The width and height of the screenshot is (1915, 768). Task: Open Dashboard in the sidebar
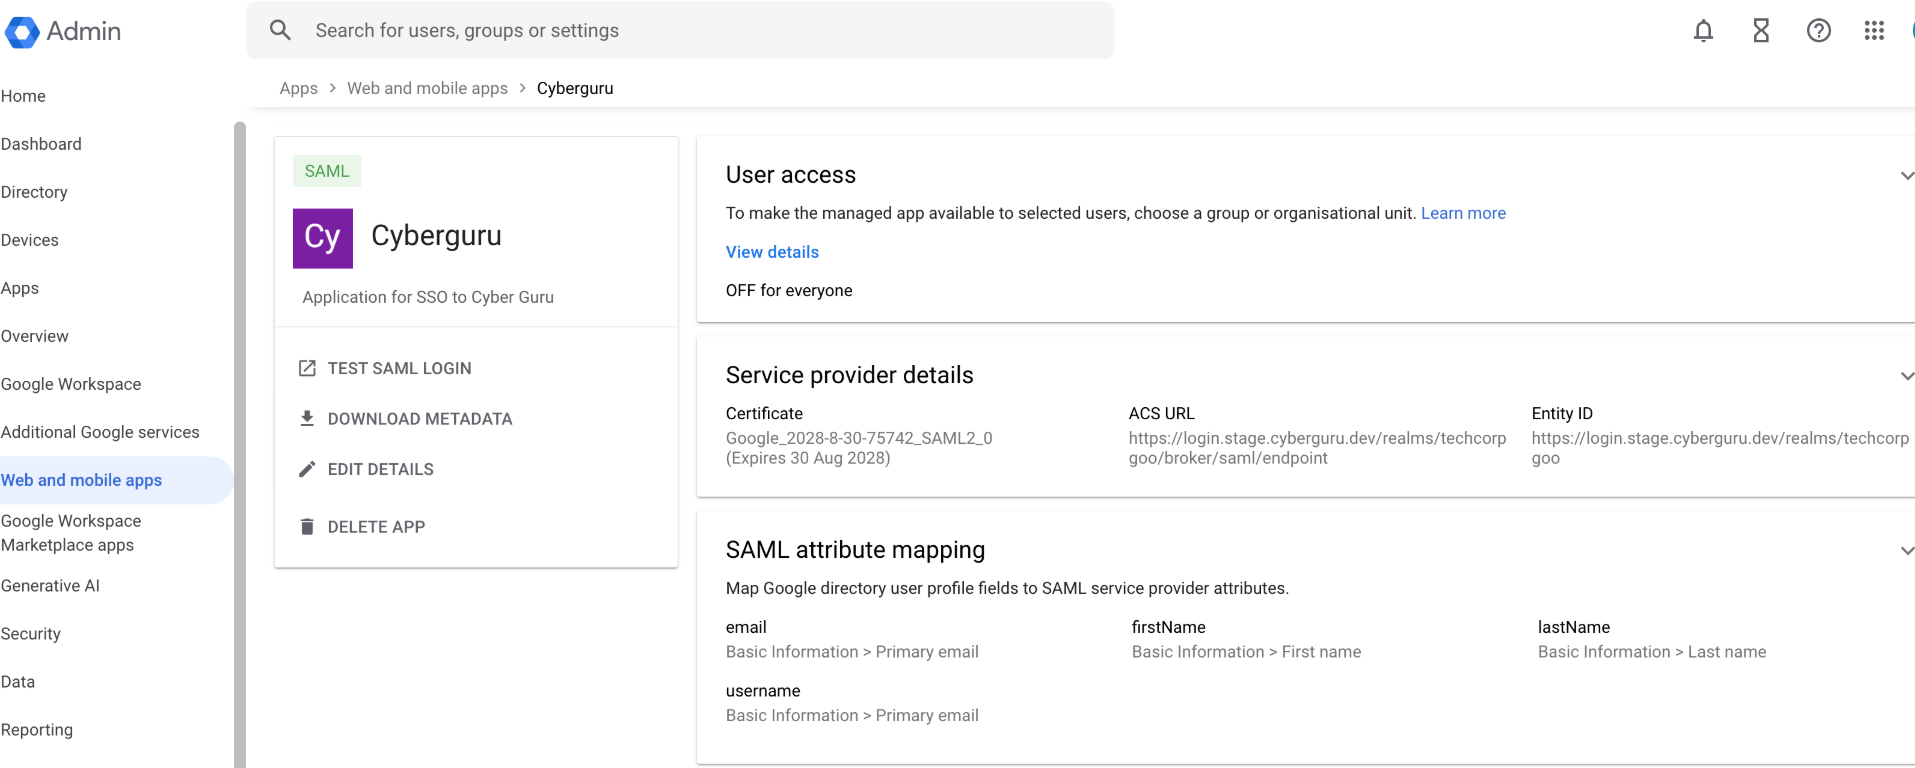41,144
